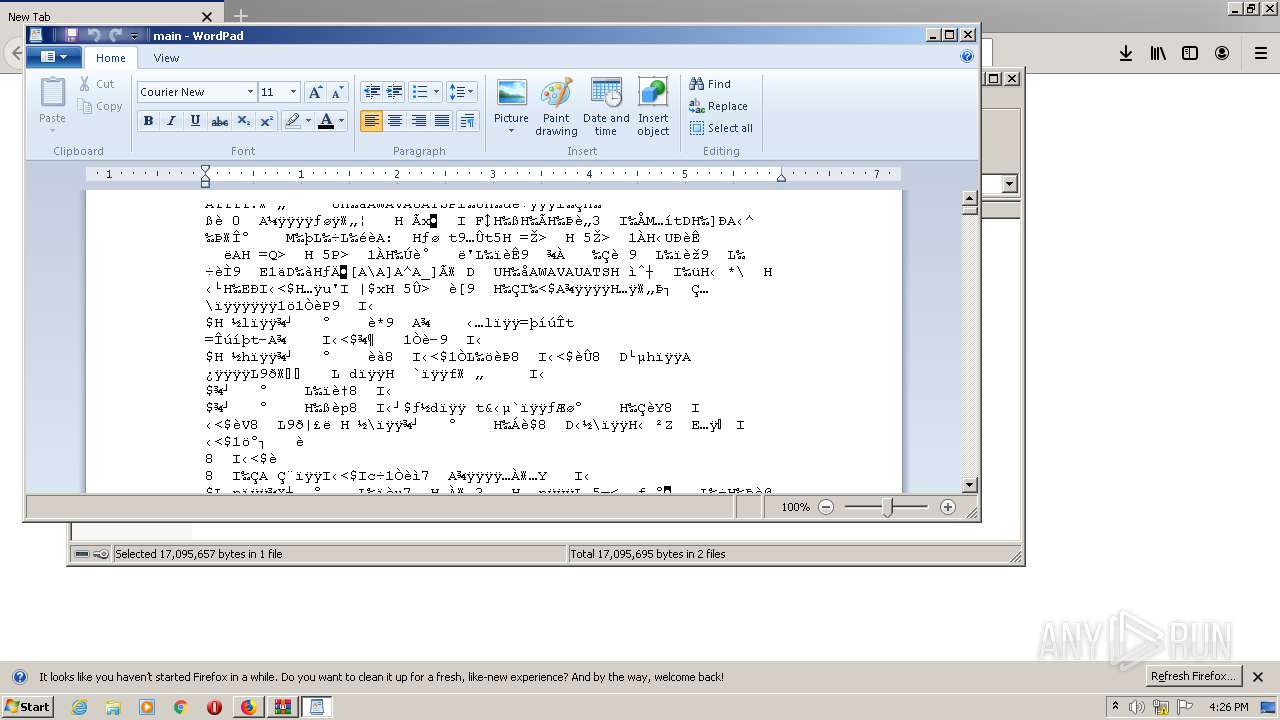
Task: Toggle Strikethrough formatting
Action: tap(219, 121)
